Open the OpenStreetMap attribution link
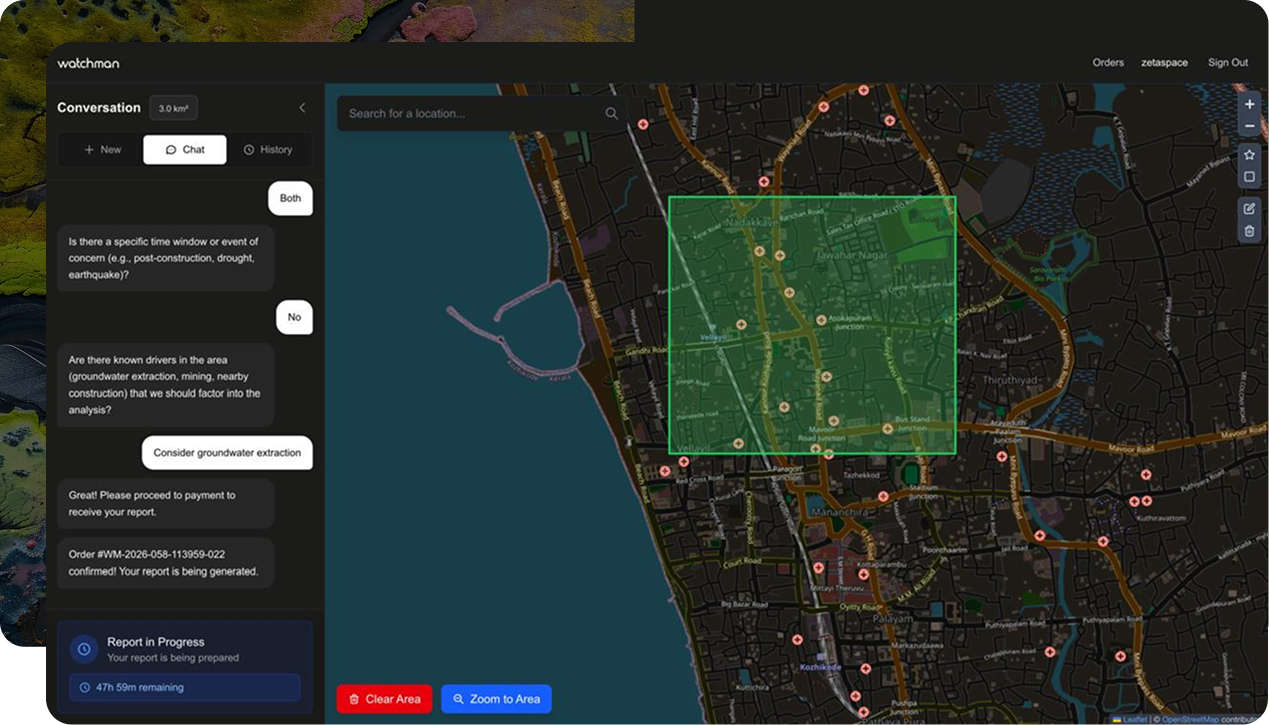The width and height of the screenshot is (1269, 725). 1192,719
